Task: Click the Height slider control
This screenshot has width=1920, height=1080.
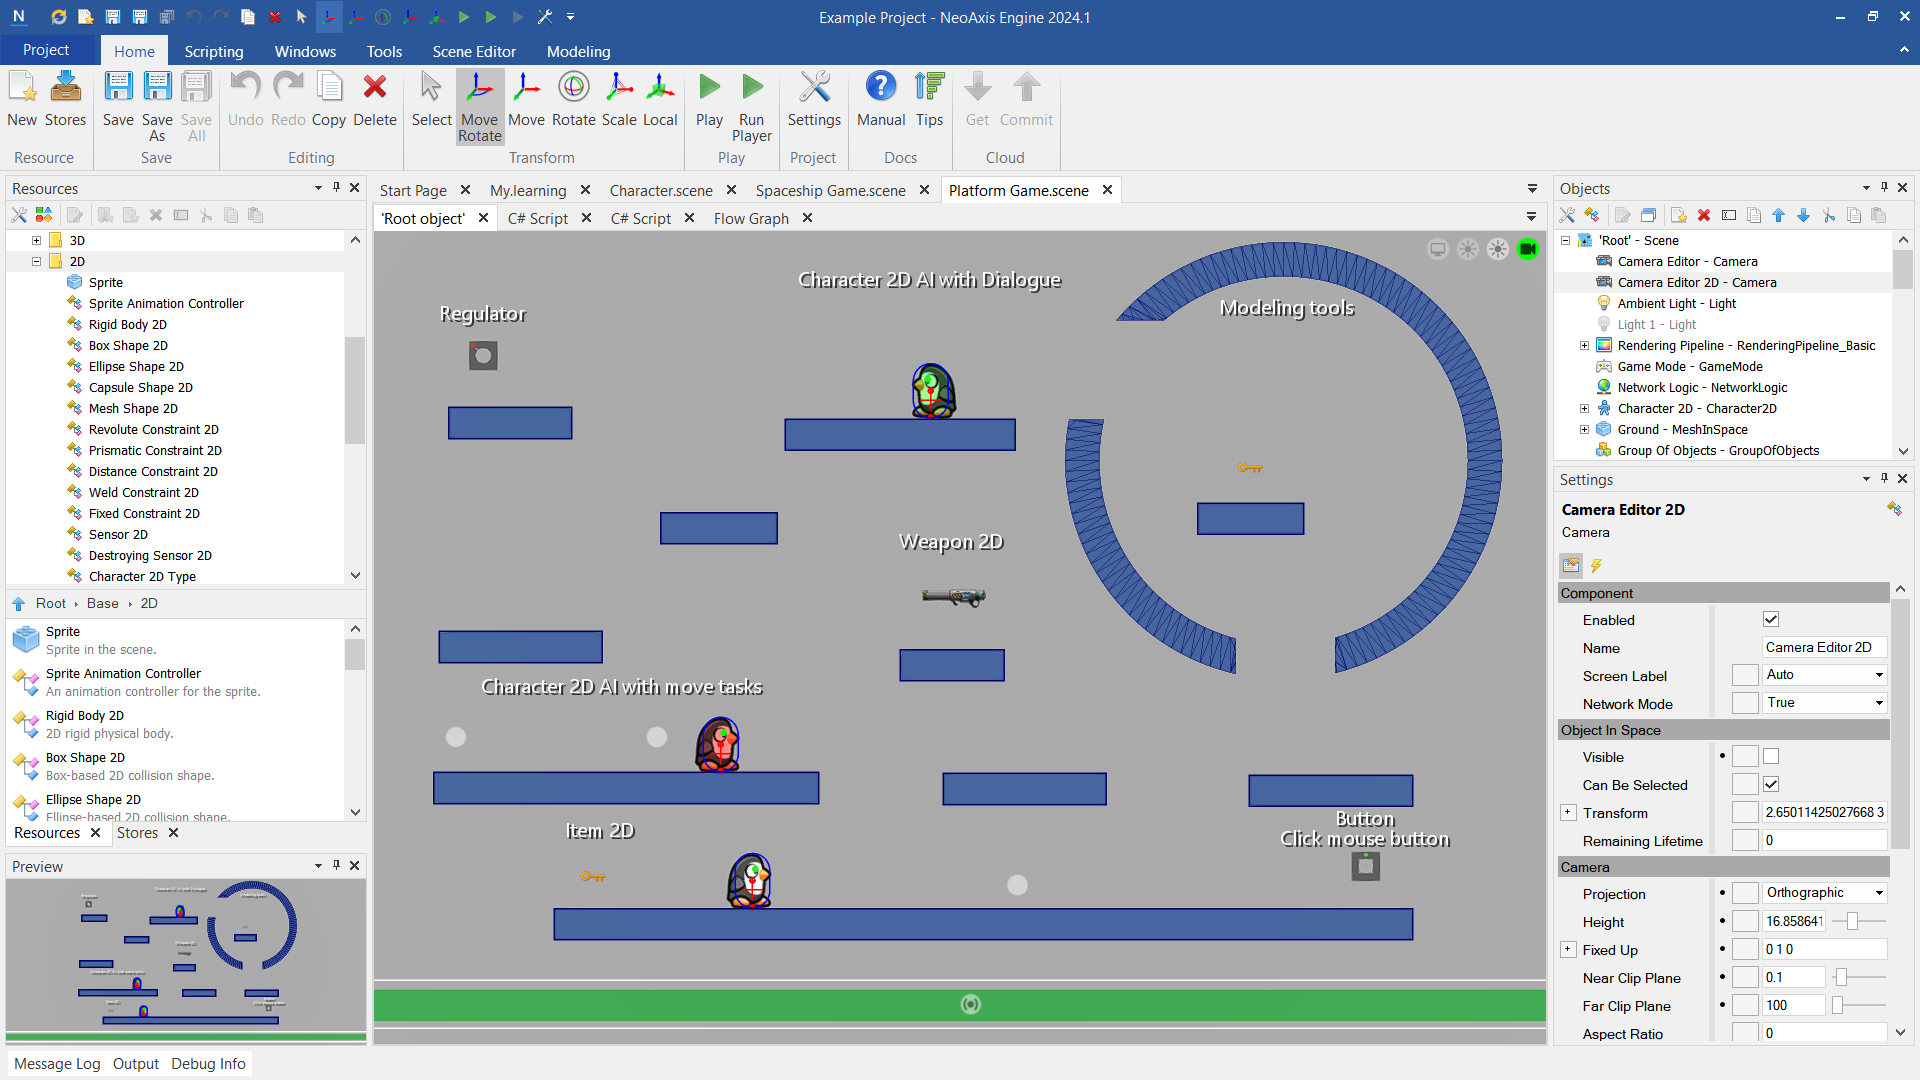Action: [1852, 921]
